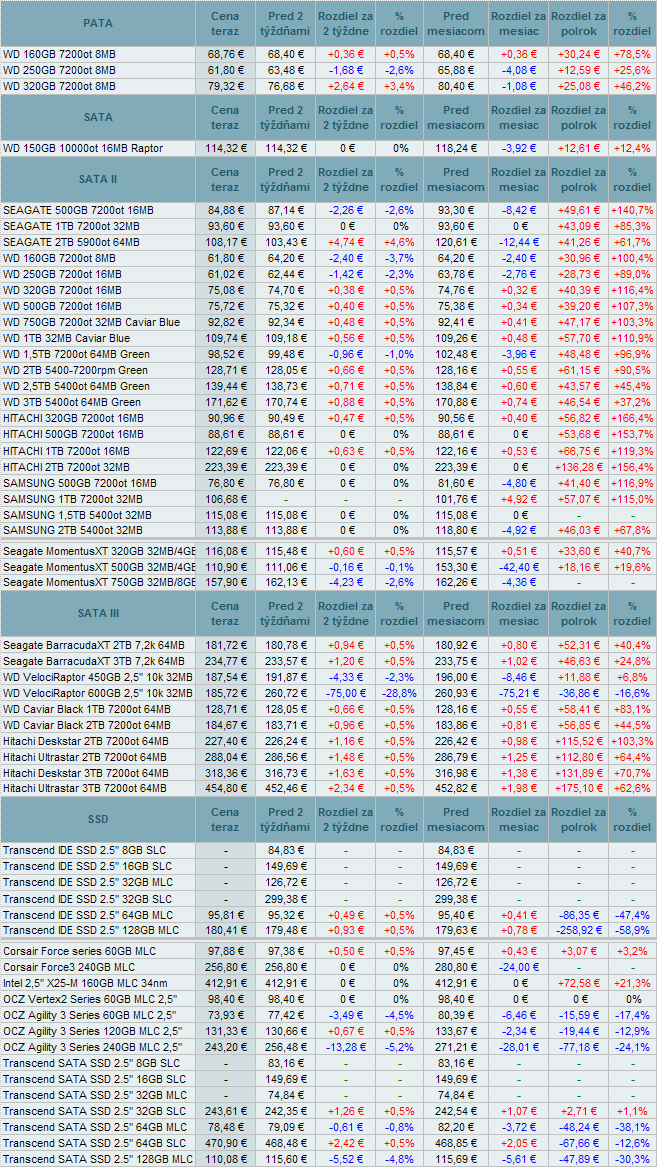
Task: Select the -12,44 € monthly difference cell
Action: [x=518, y=242]
